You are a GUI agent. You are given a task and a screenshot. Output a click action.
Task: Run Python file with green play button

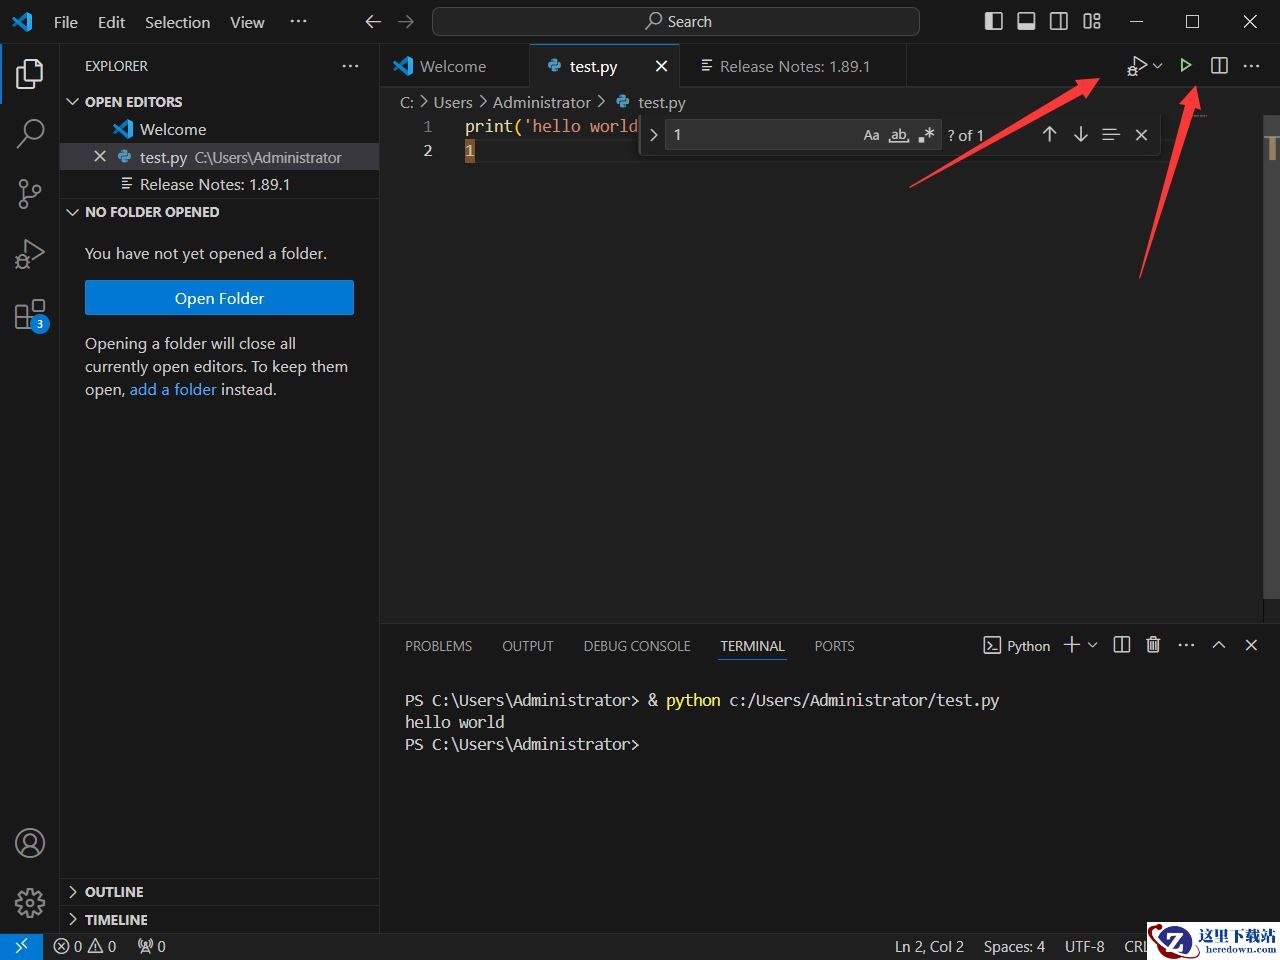tap(1185, 66)
